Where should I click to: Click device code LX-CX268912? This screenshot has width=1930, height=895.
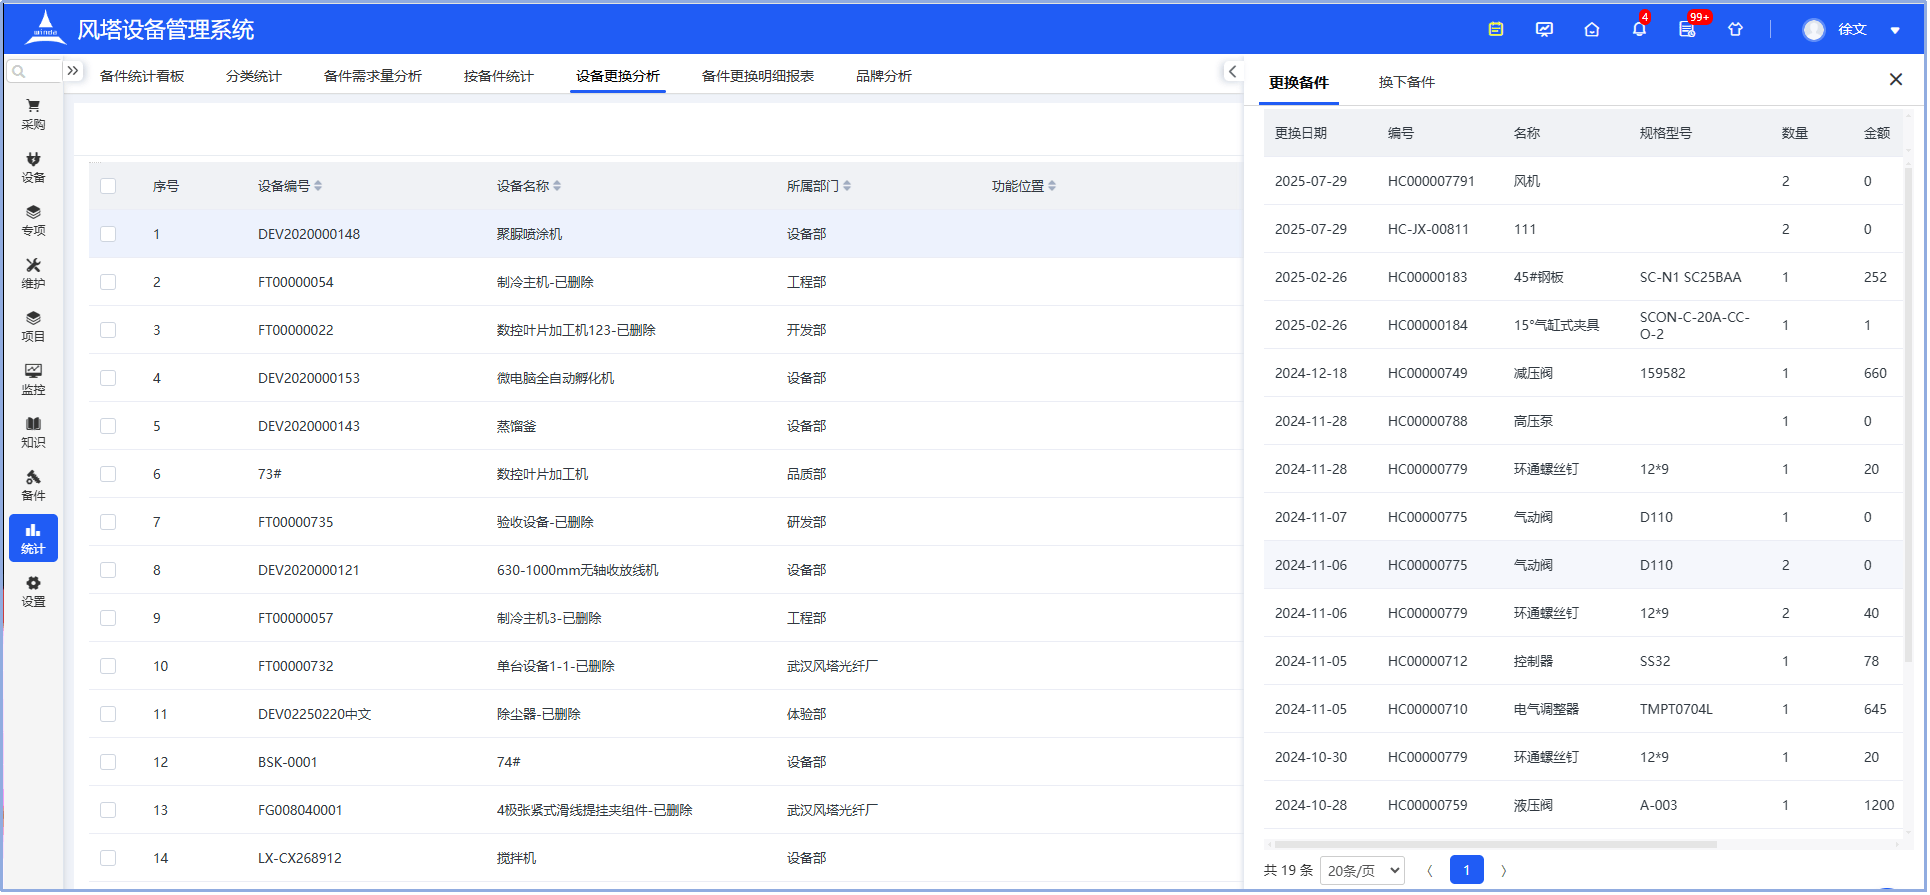coord(300,858)
